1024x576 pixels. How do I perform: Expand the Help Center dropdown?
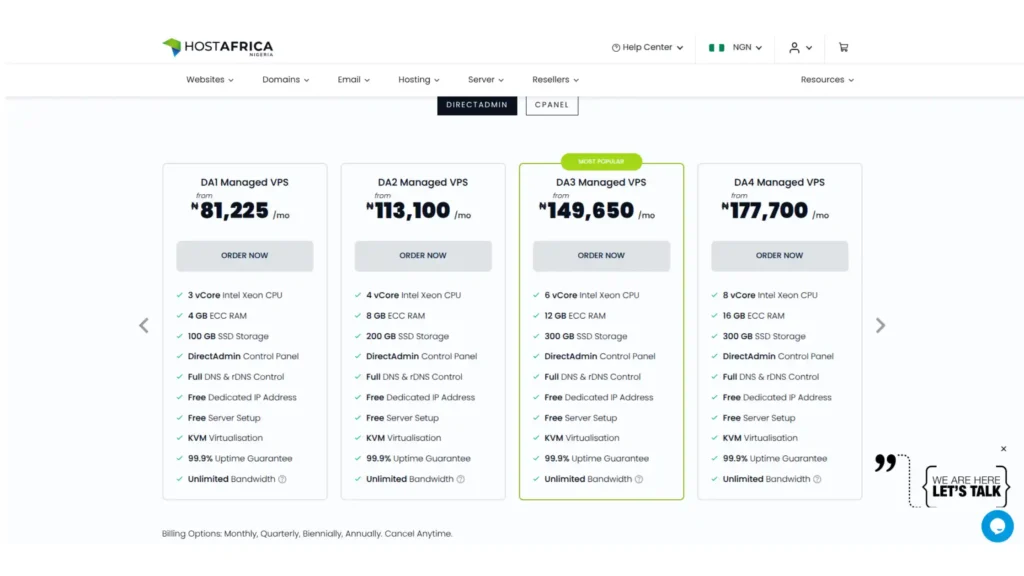(647, 48)
